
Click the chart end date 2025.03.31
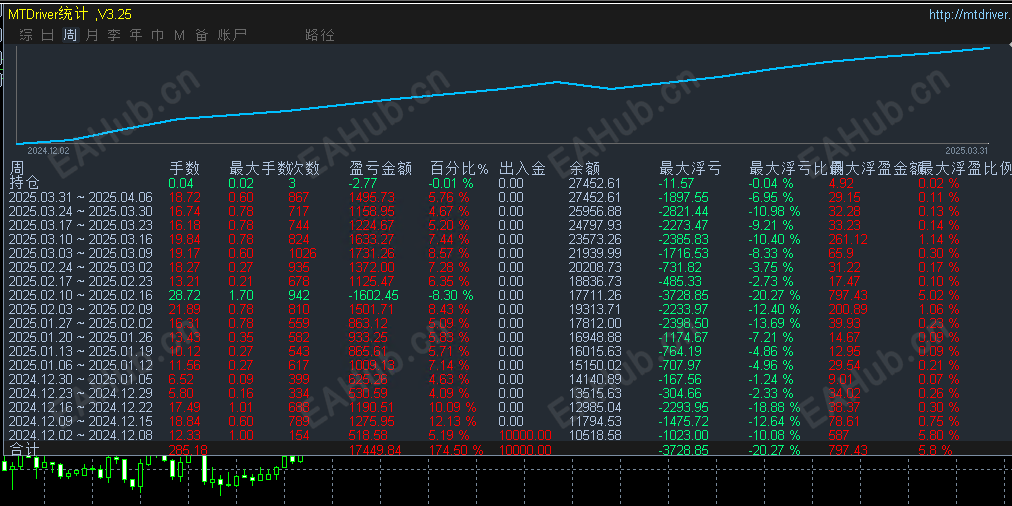(967, 149)
